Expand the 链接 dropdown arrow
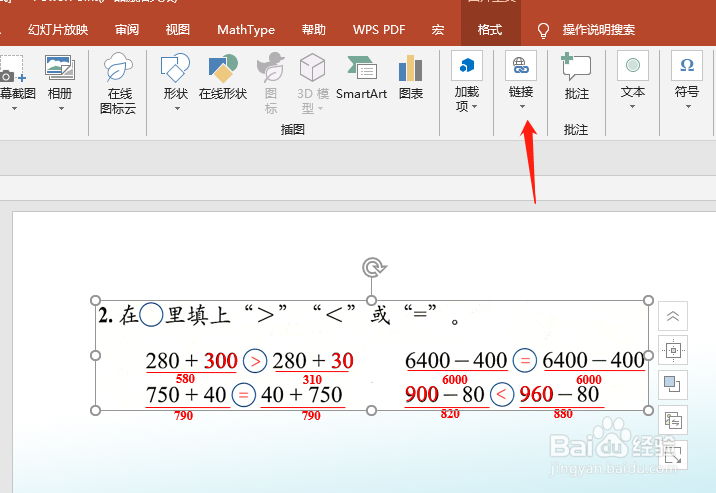Screen dimensions: 716x493 pyautogui.click(x=522, y=107)
